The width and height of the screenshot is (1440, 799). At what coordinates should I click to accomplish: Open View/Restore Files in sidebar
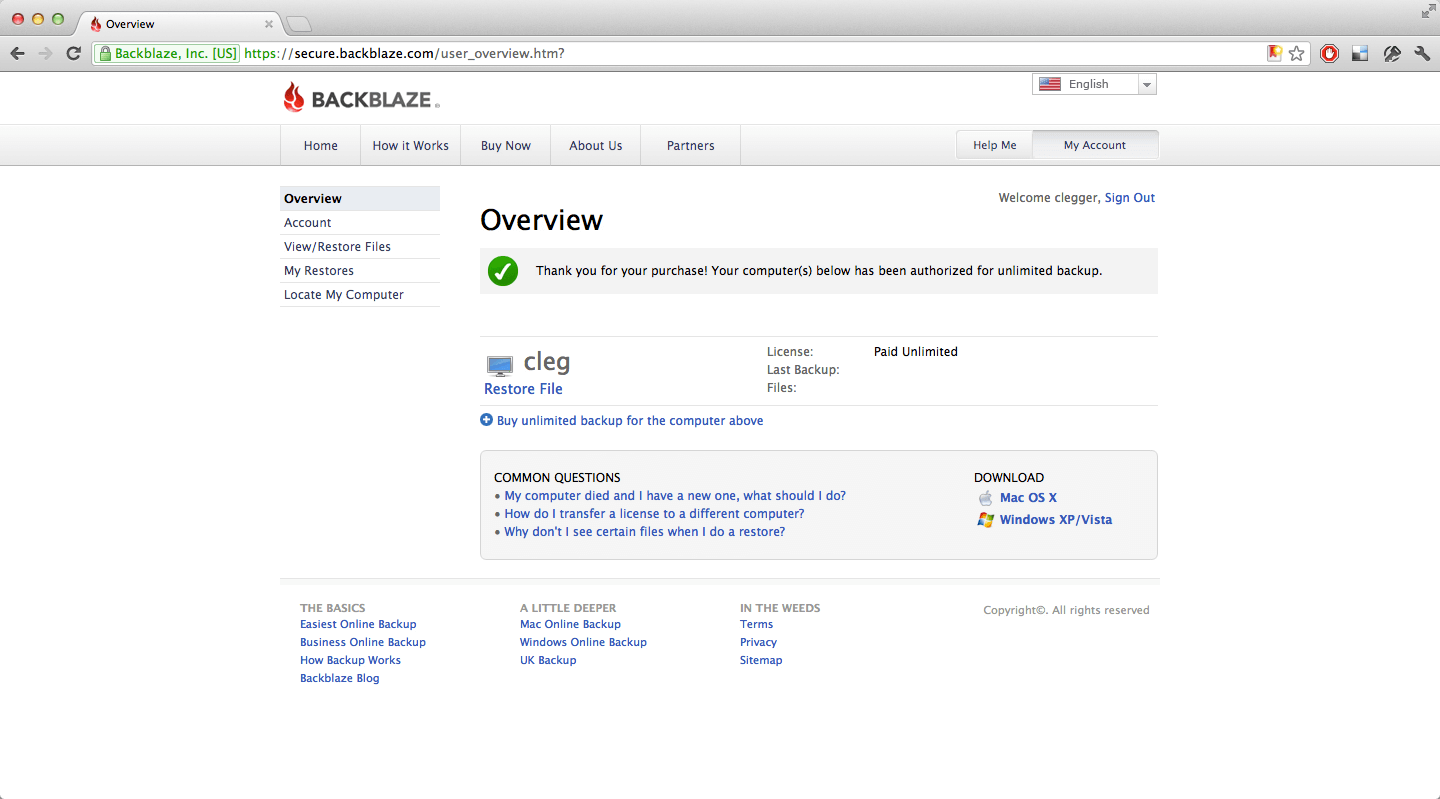(x=360, y=246)
